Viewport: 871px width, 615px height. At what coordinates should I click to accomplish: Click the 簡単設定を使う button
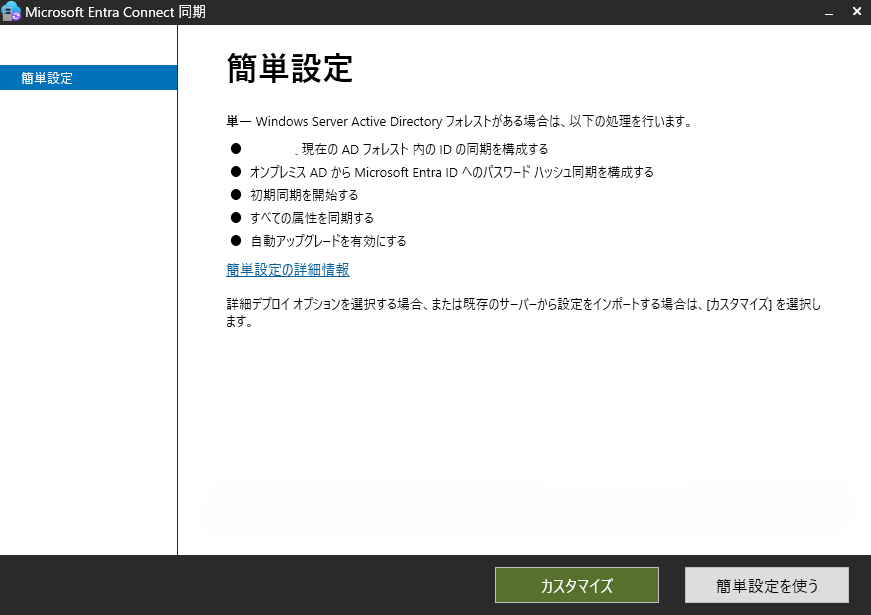(x=766, y=585)
